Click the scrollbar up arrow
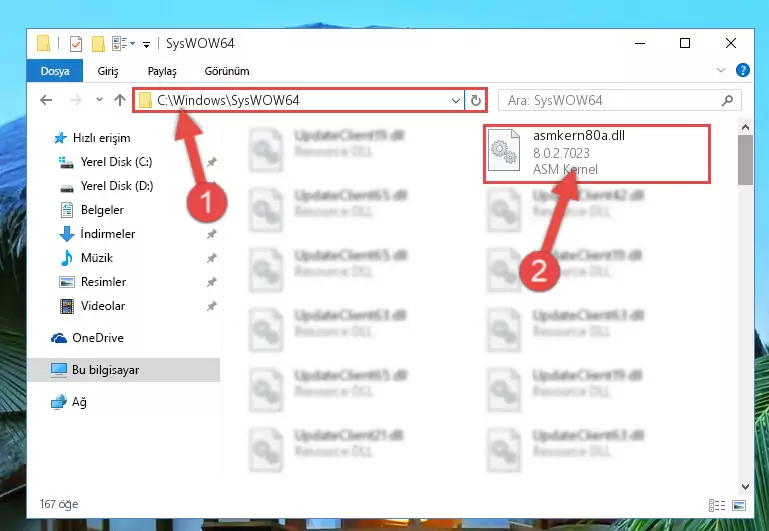Image resolution: width=769 pixels, height=531 pixels. click(x=745, y=127)
